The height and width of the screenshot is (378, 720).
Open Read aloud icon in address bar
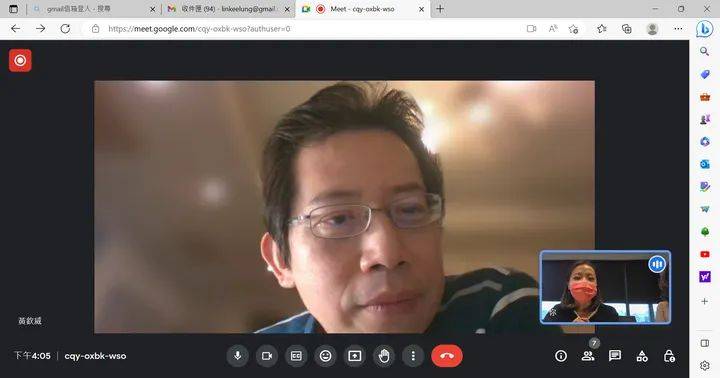[553, 28]
